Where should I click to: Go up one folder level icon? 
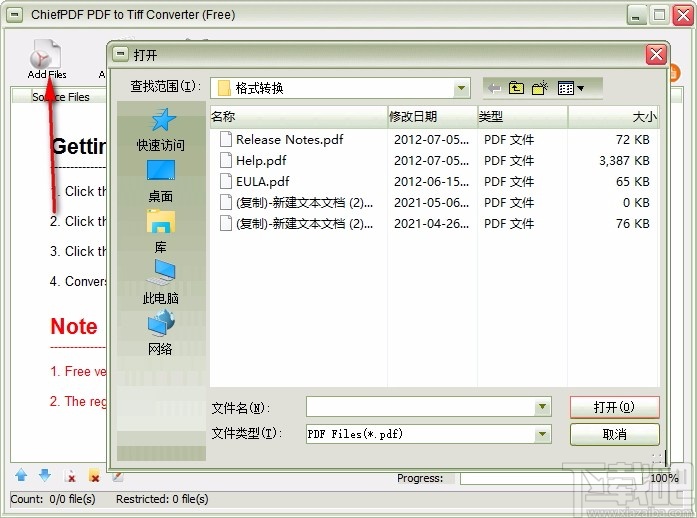(516, 88)
